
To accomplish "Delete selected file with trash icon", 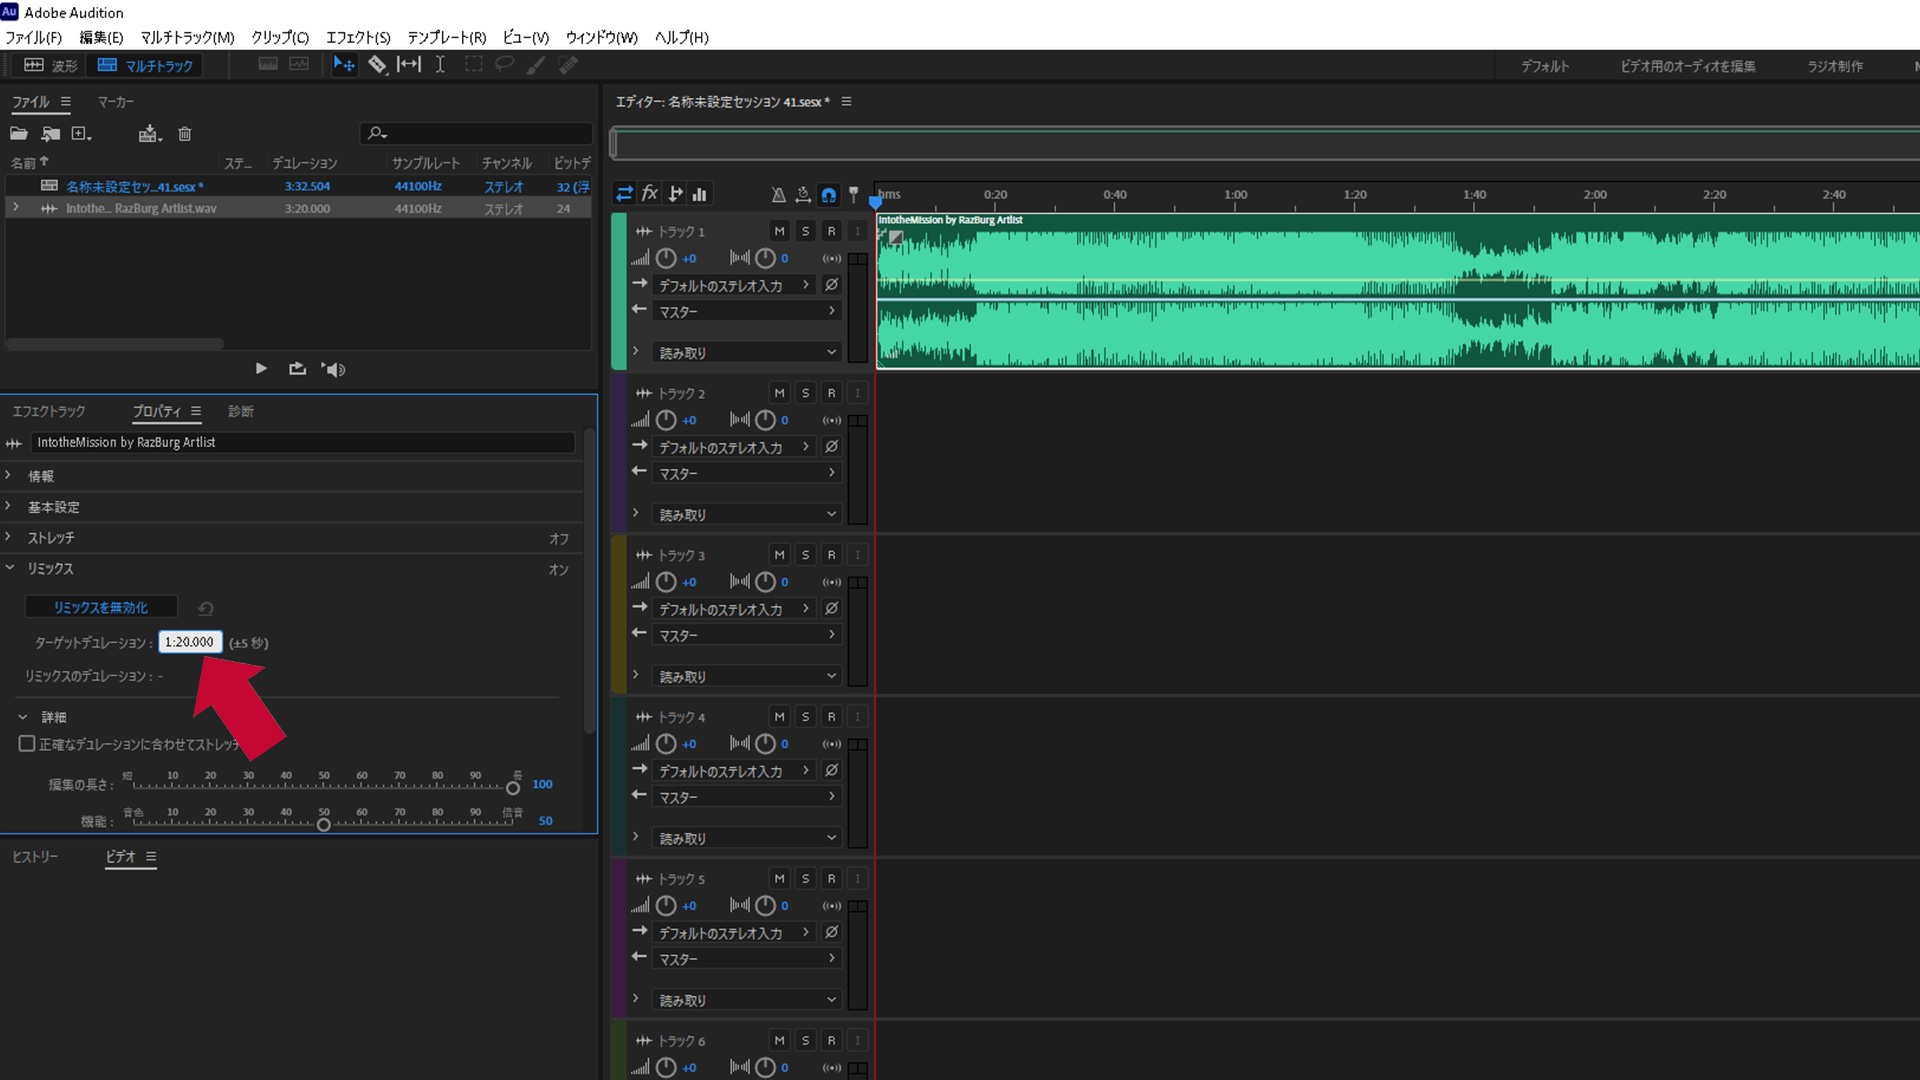I will (185, 134).
